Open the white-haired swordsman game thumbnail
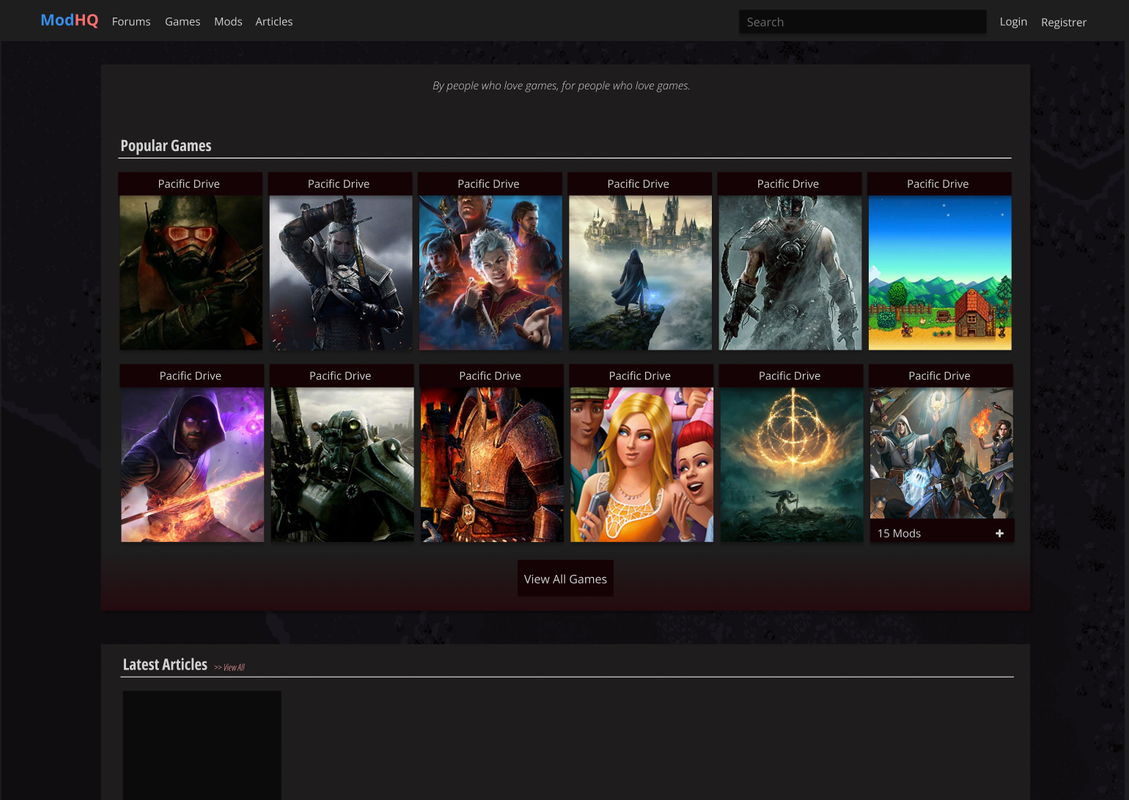The width and height of the screenshot is (1129, 800). click(x=341, y=272)
